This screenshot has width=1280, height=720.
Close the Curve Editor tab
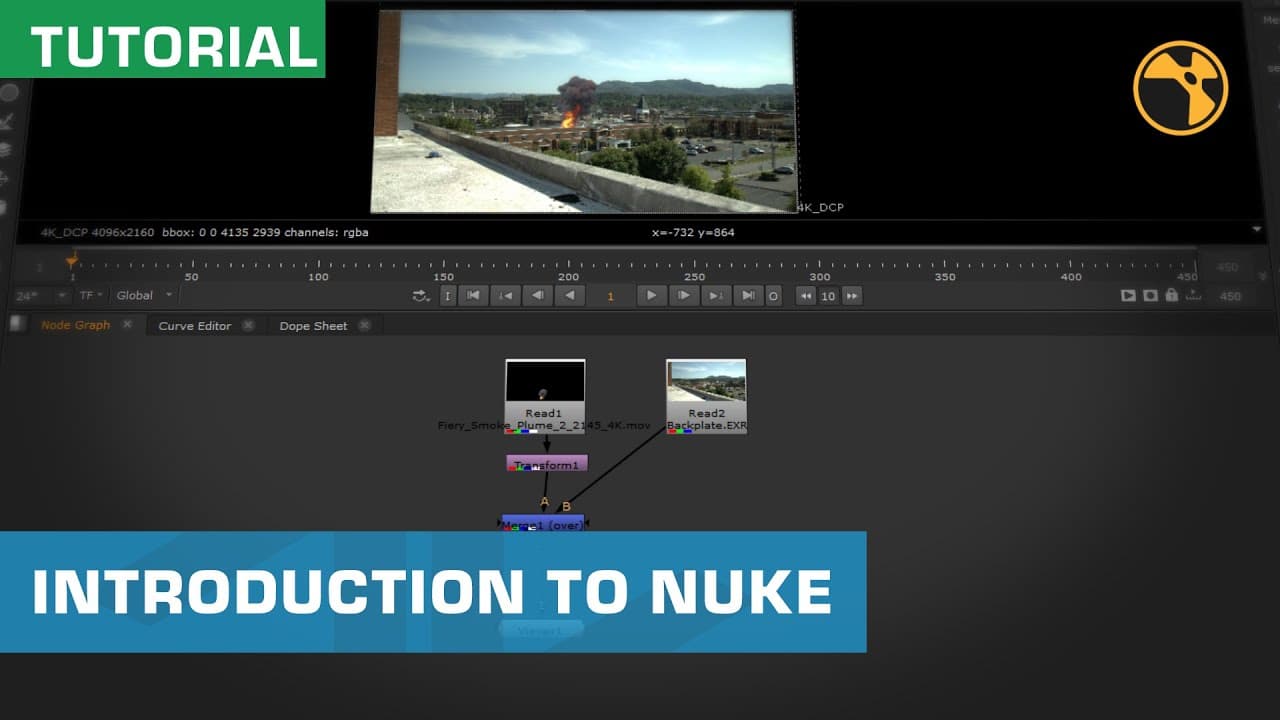(248, 326)
